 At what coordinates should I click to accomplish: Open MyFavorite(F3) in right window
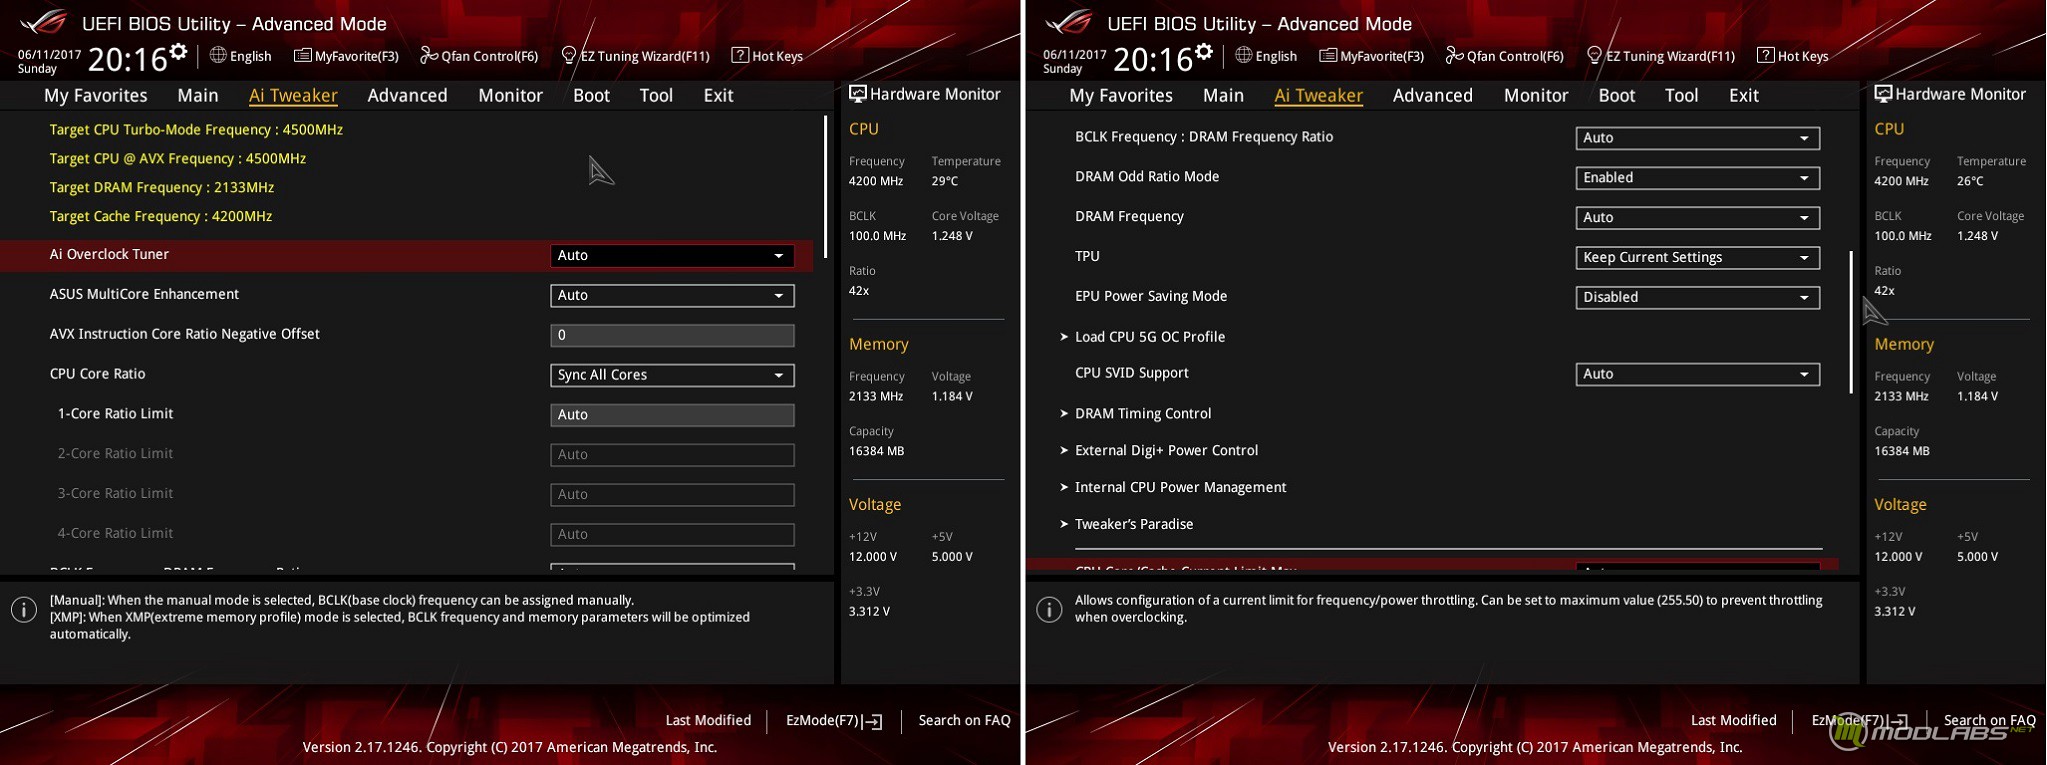[x=1371, y=56]
